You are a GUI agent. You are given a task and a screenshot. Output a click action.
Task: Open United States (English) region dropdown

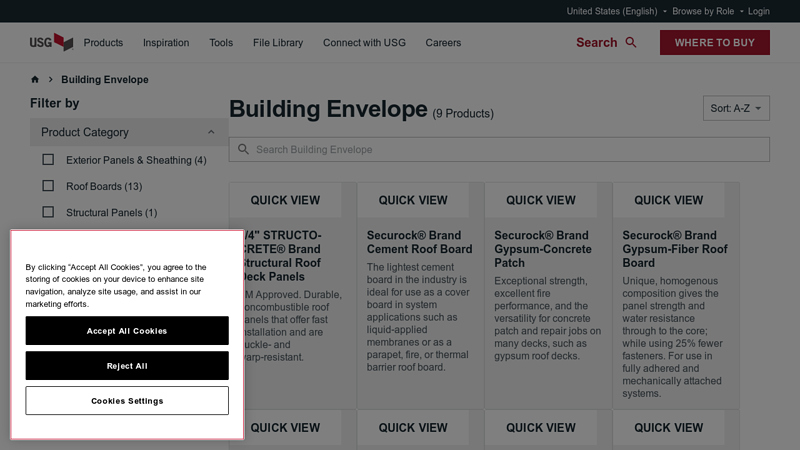click(x=616, y=11)
